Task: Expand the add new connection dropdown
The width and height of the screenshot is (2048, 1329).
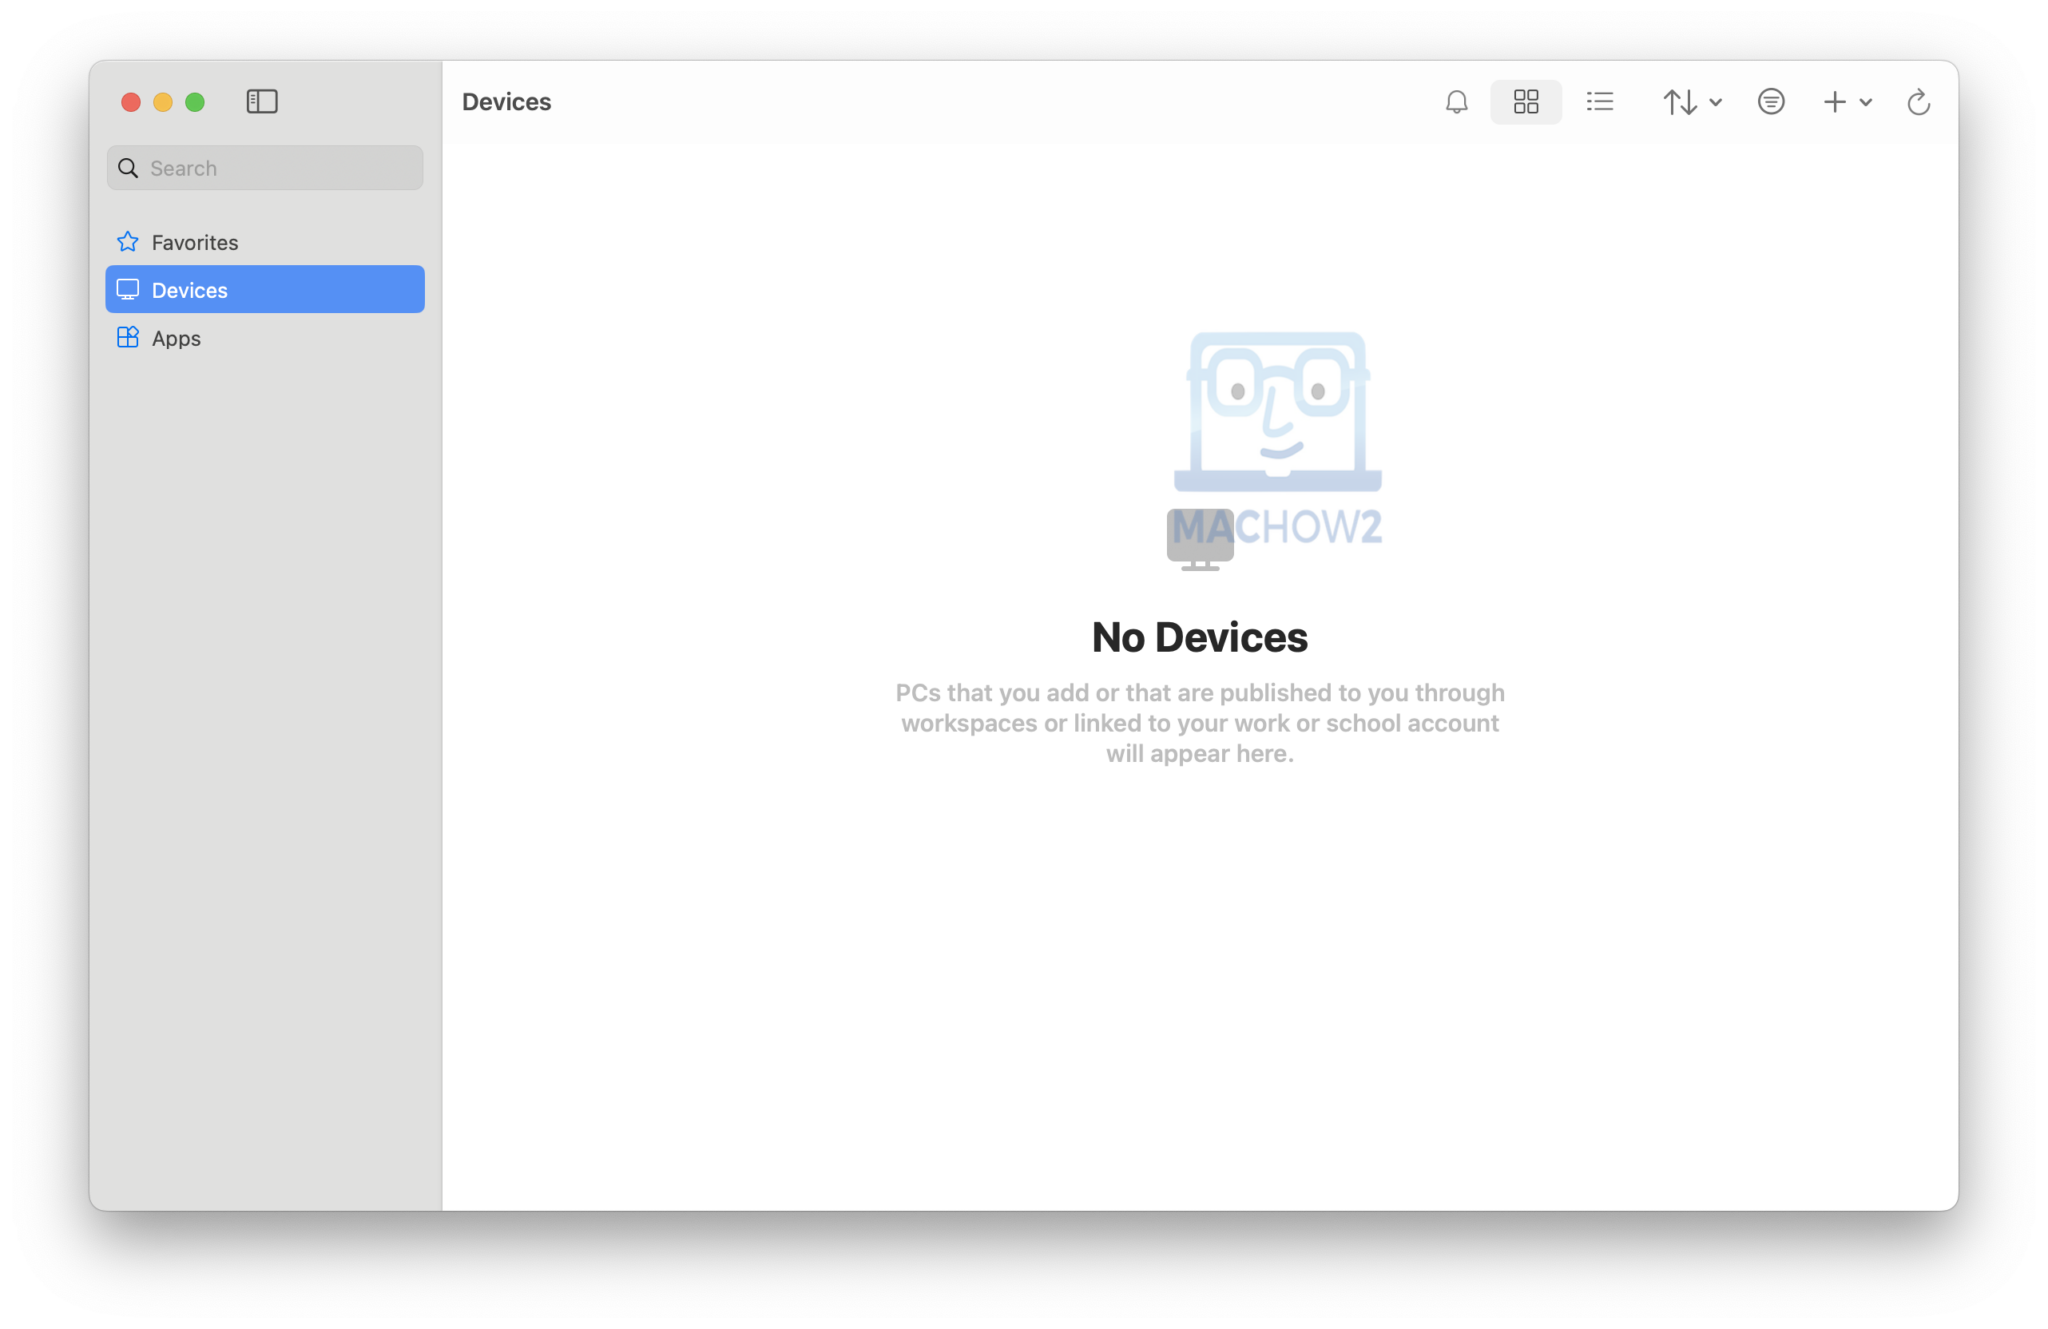Action: 1866,102
